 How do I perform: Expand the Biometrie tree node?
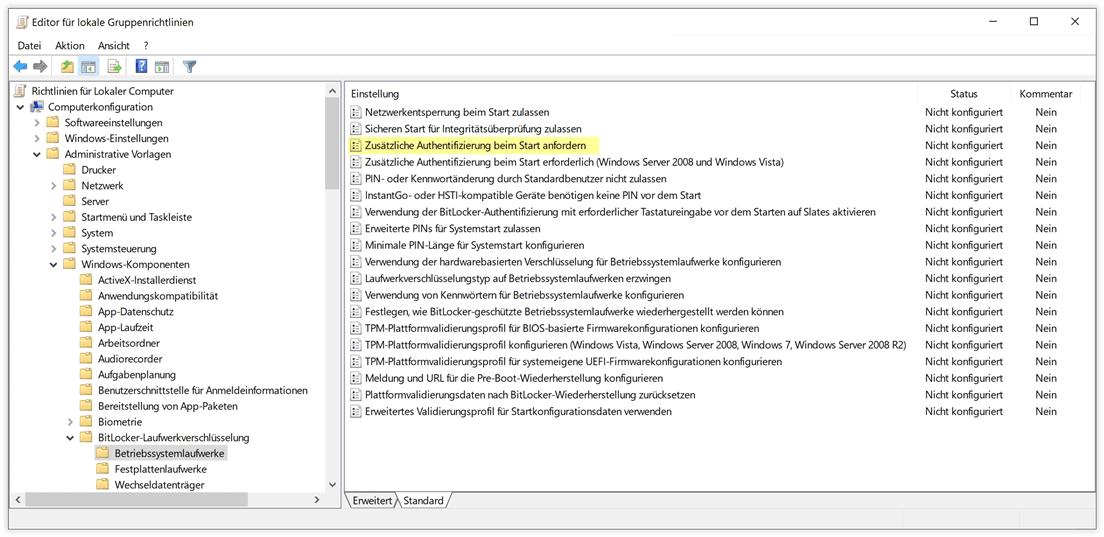click(70, 422)
